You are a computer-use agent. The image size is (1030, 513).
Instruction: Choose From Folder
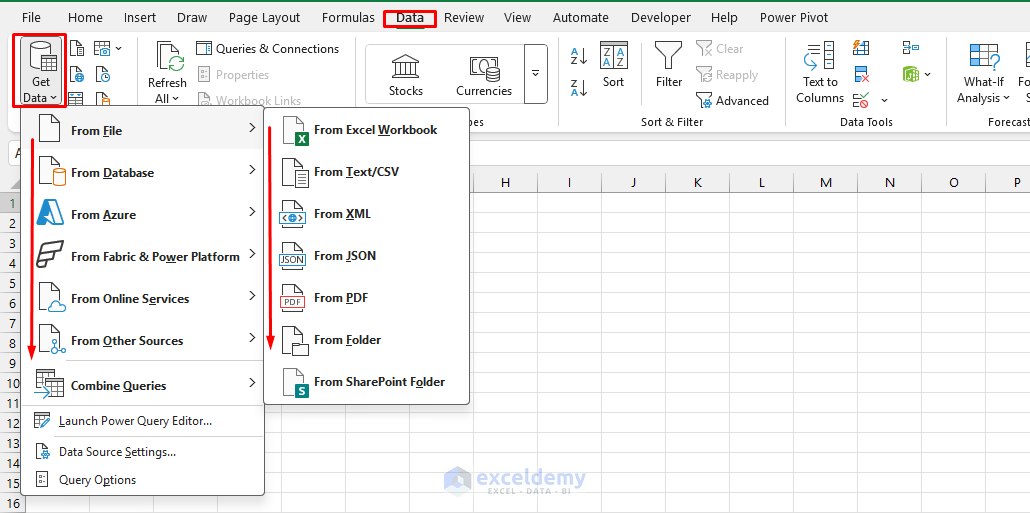coord(367,340)
